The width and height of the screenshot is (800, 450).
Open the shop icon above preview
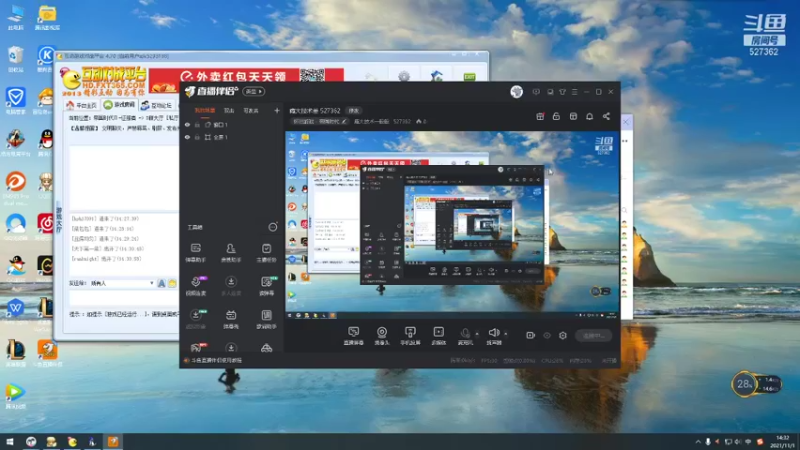coord(573,116)
